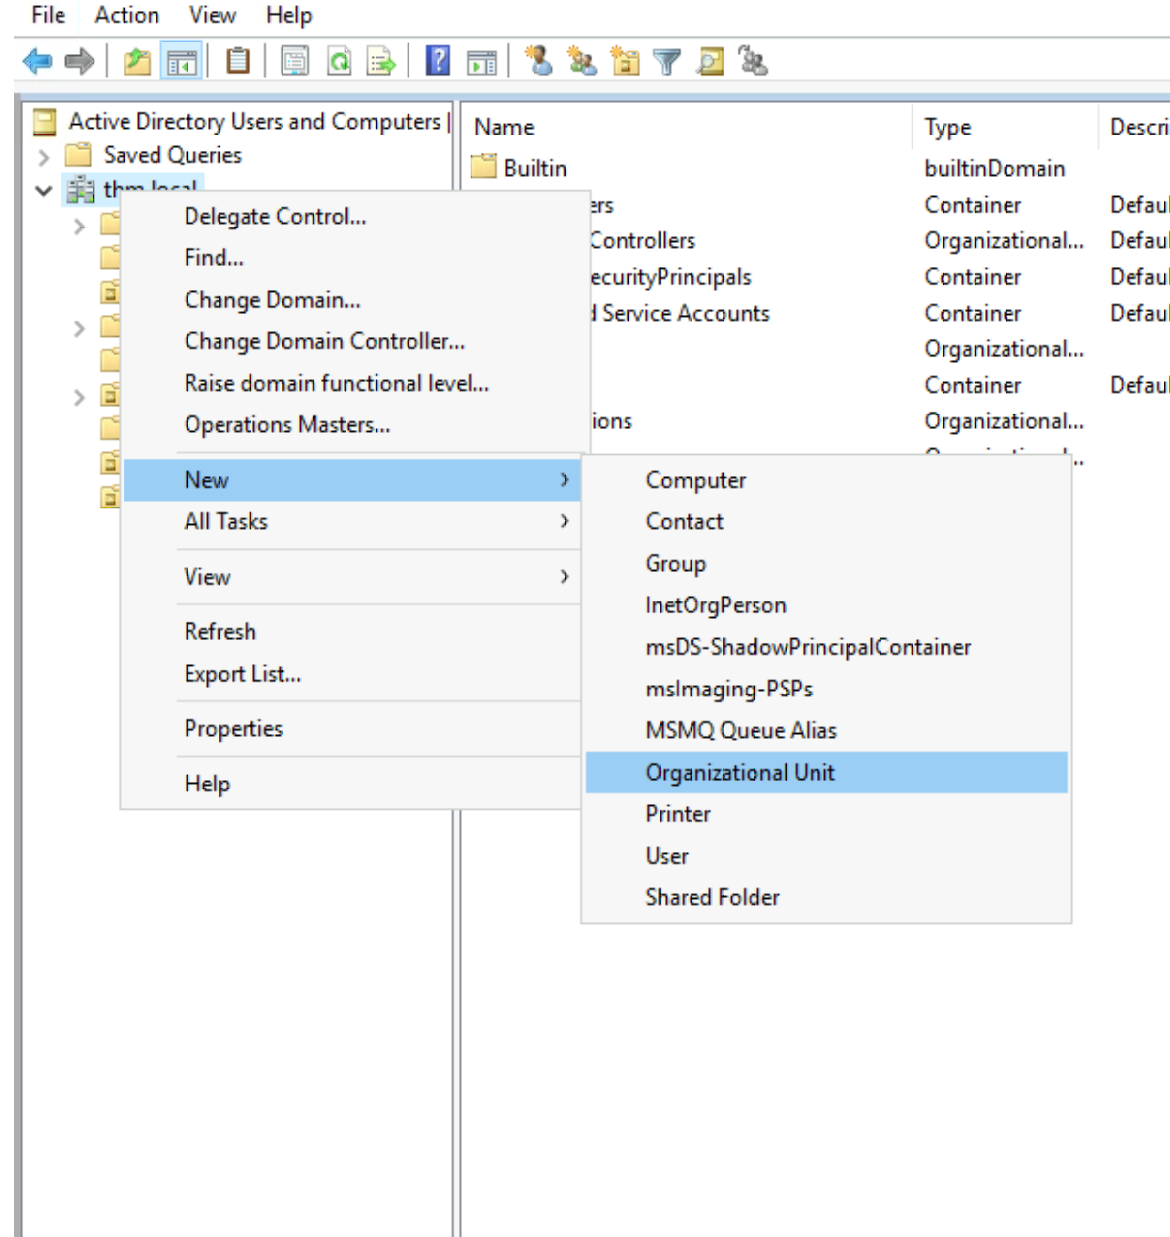Image resolution: width=1170 pixels, height=1237 pixels.
Task: Expand the Saved Queries node
Action: pyautogui.click(x=43, y=156)
